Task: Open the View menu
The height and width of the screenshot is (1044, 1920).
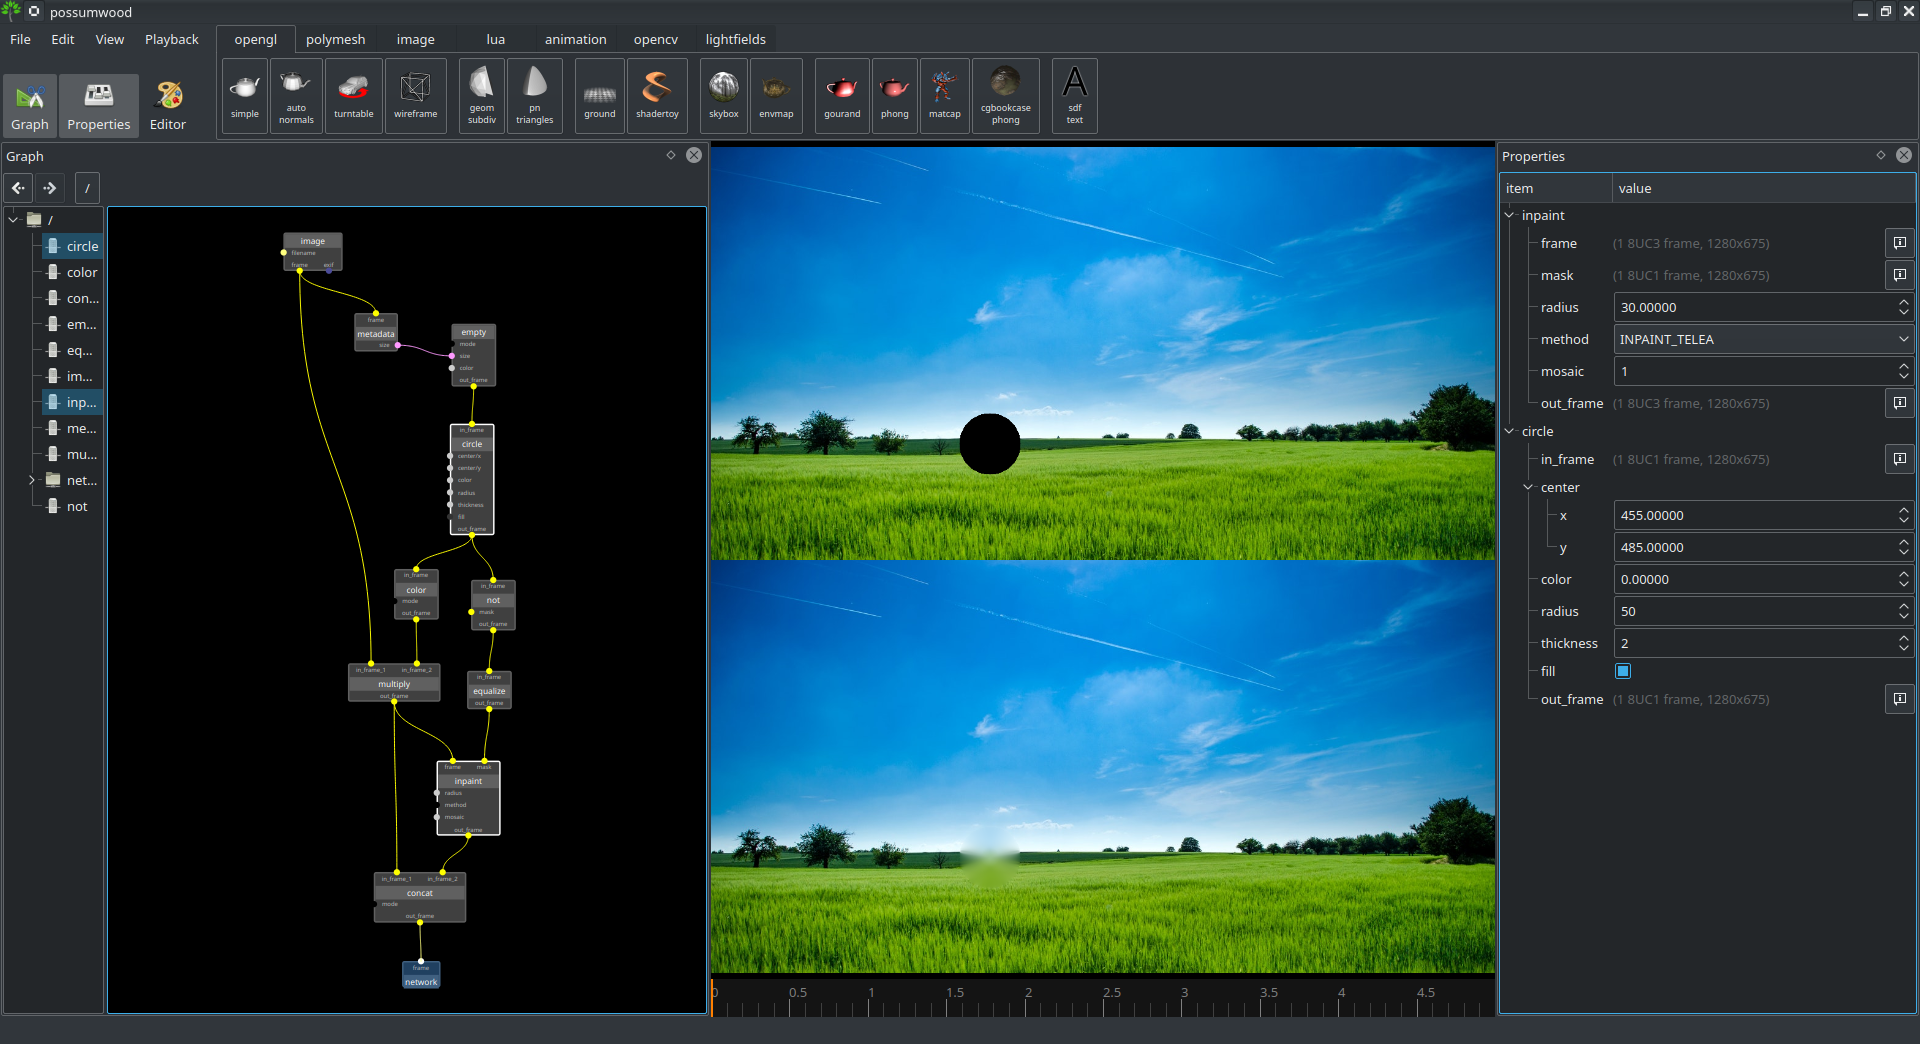Action: pos(110,39)
